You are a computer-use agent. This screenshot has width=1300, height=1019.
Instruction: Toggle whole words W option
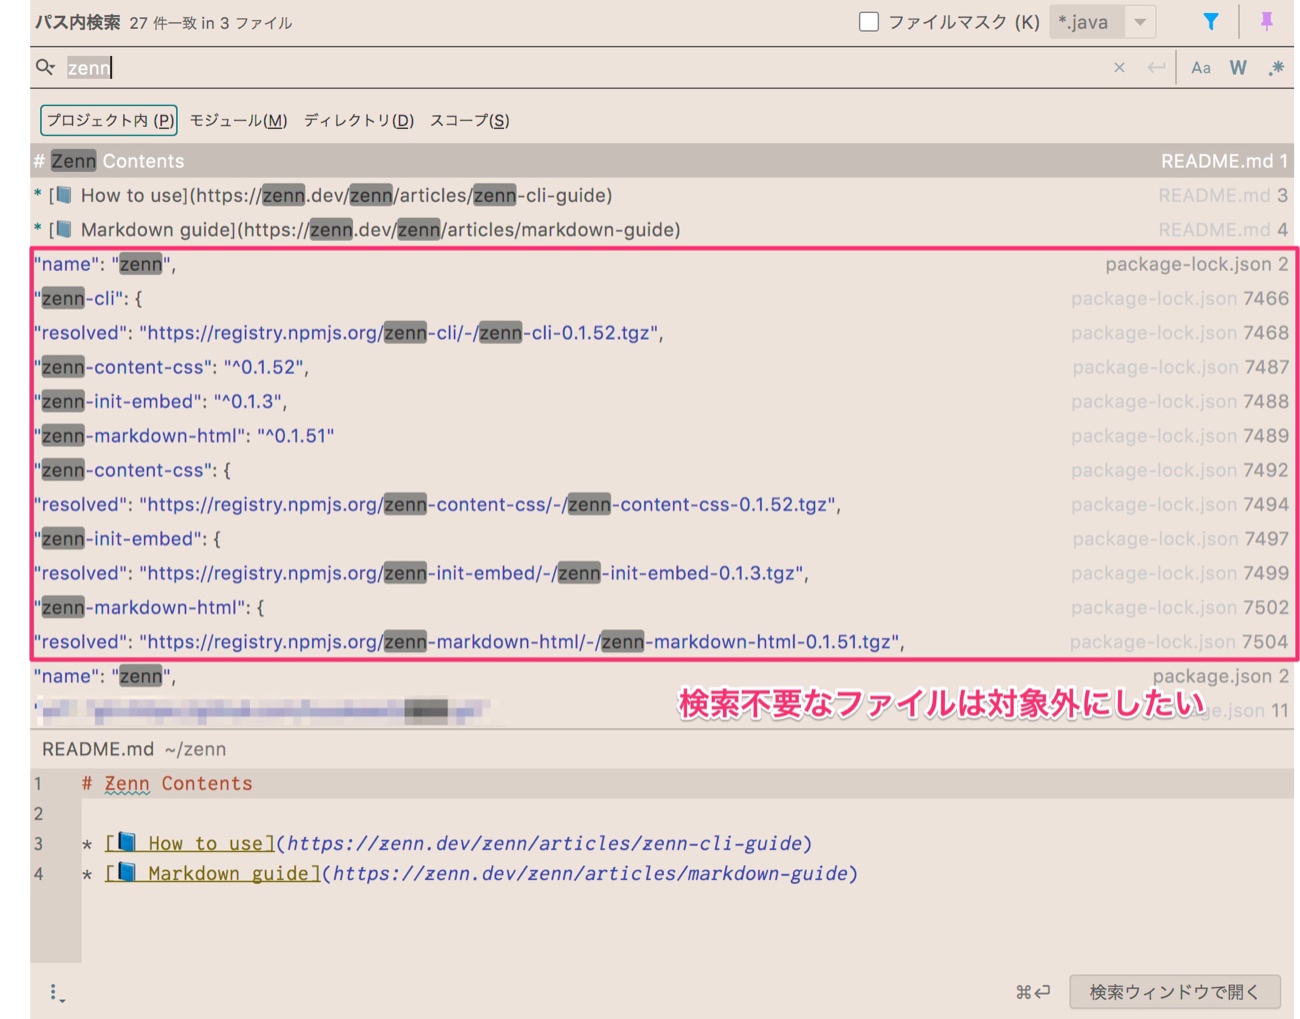point(1238,68)
